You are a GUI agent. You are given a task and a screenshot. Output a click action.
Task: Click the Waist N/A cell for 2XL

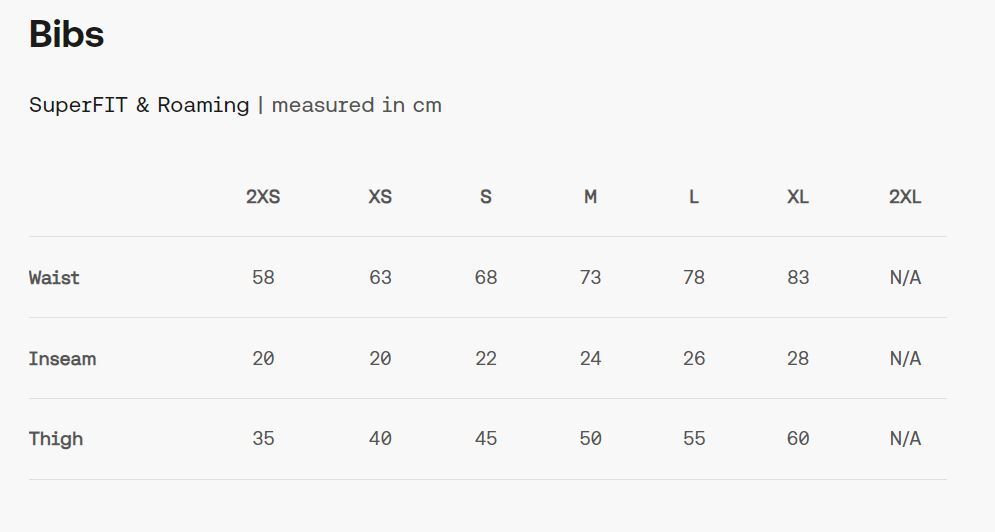(905, 278)
